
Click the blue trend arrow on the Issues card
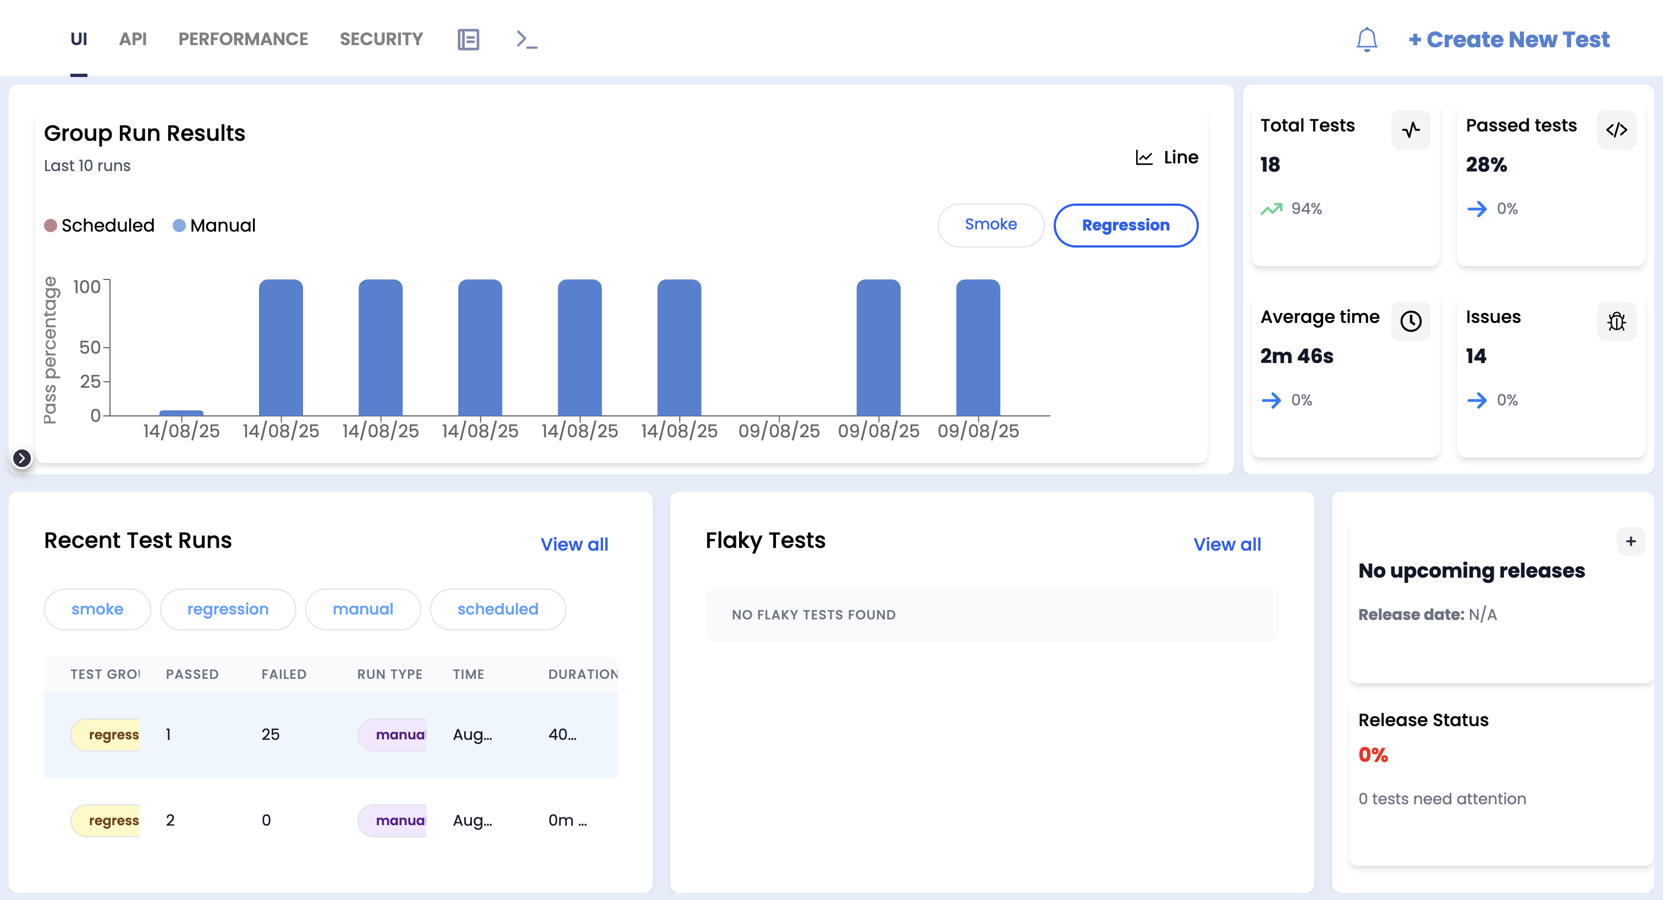pyautogui.click(x=1478, y=400)
